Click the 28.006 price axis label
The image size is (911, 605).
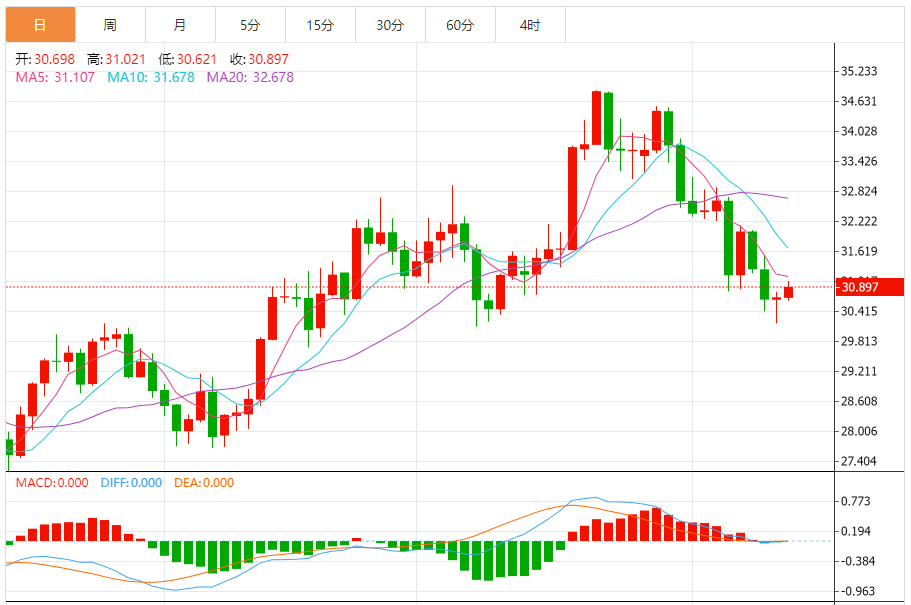click(859, 431)
